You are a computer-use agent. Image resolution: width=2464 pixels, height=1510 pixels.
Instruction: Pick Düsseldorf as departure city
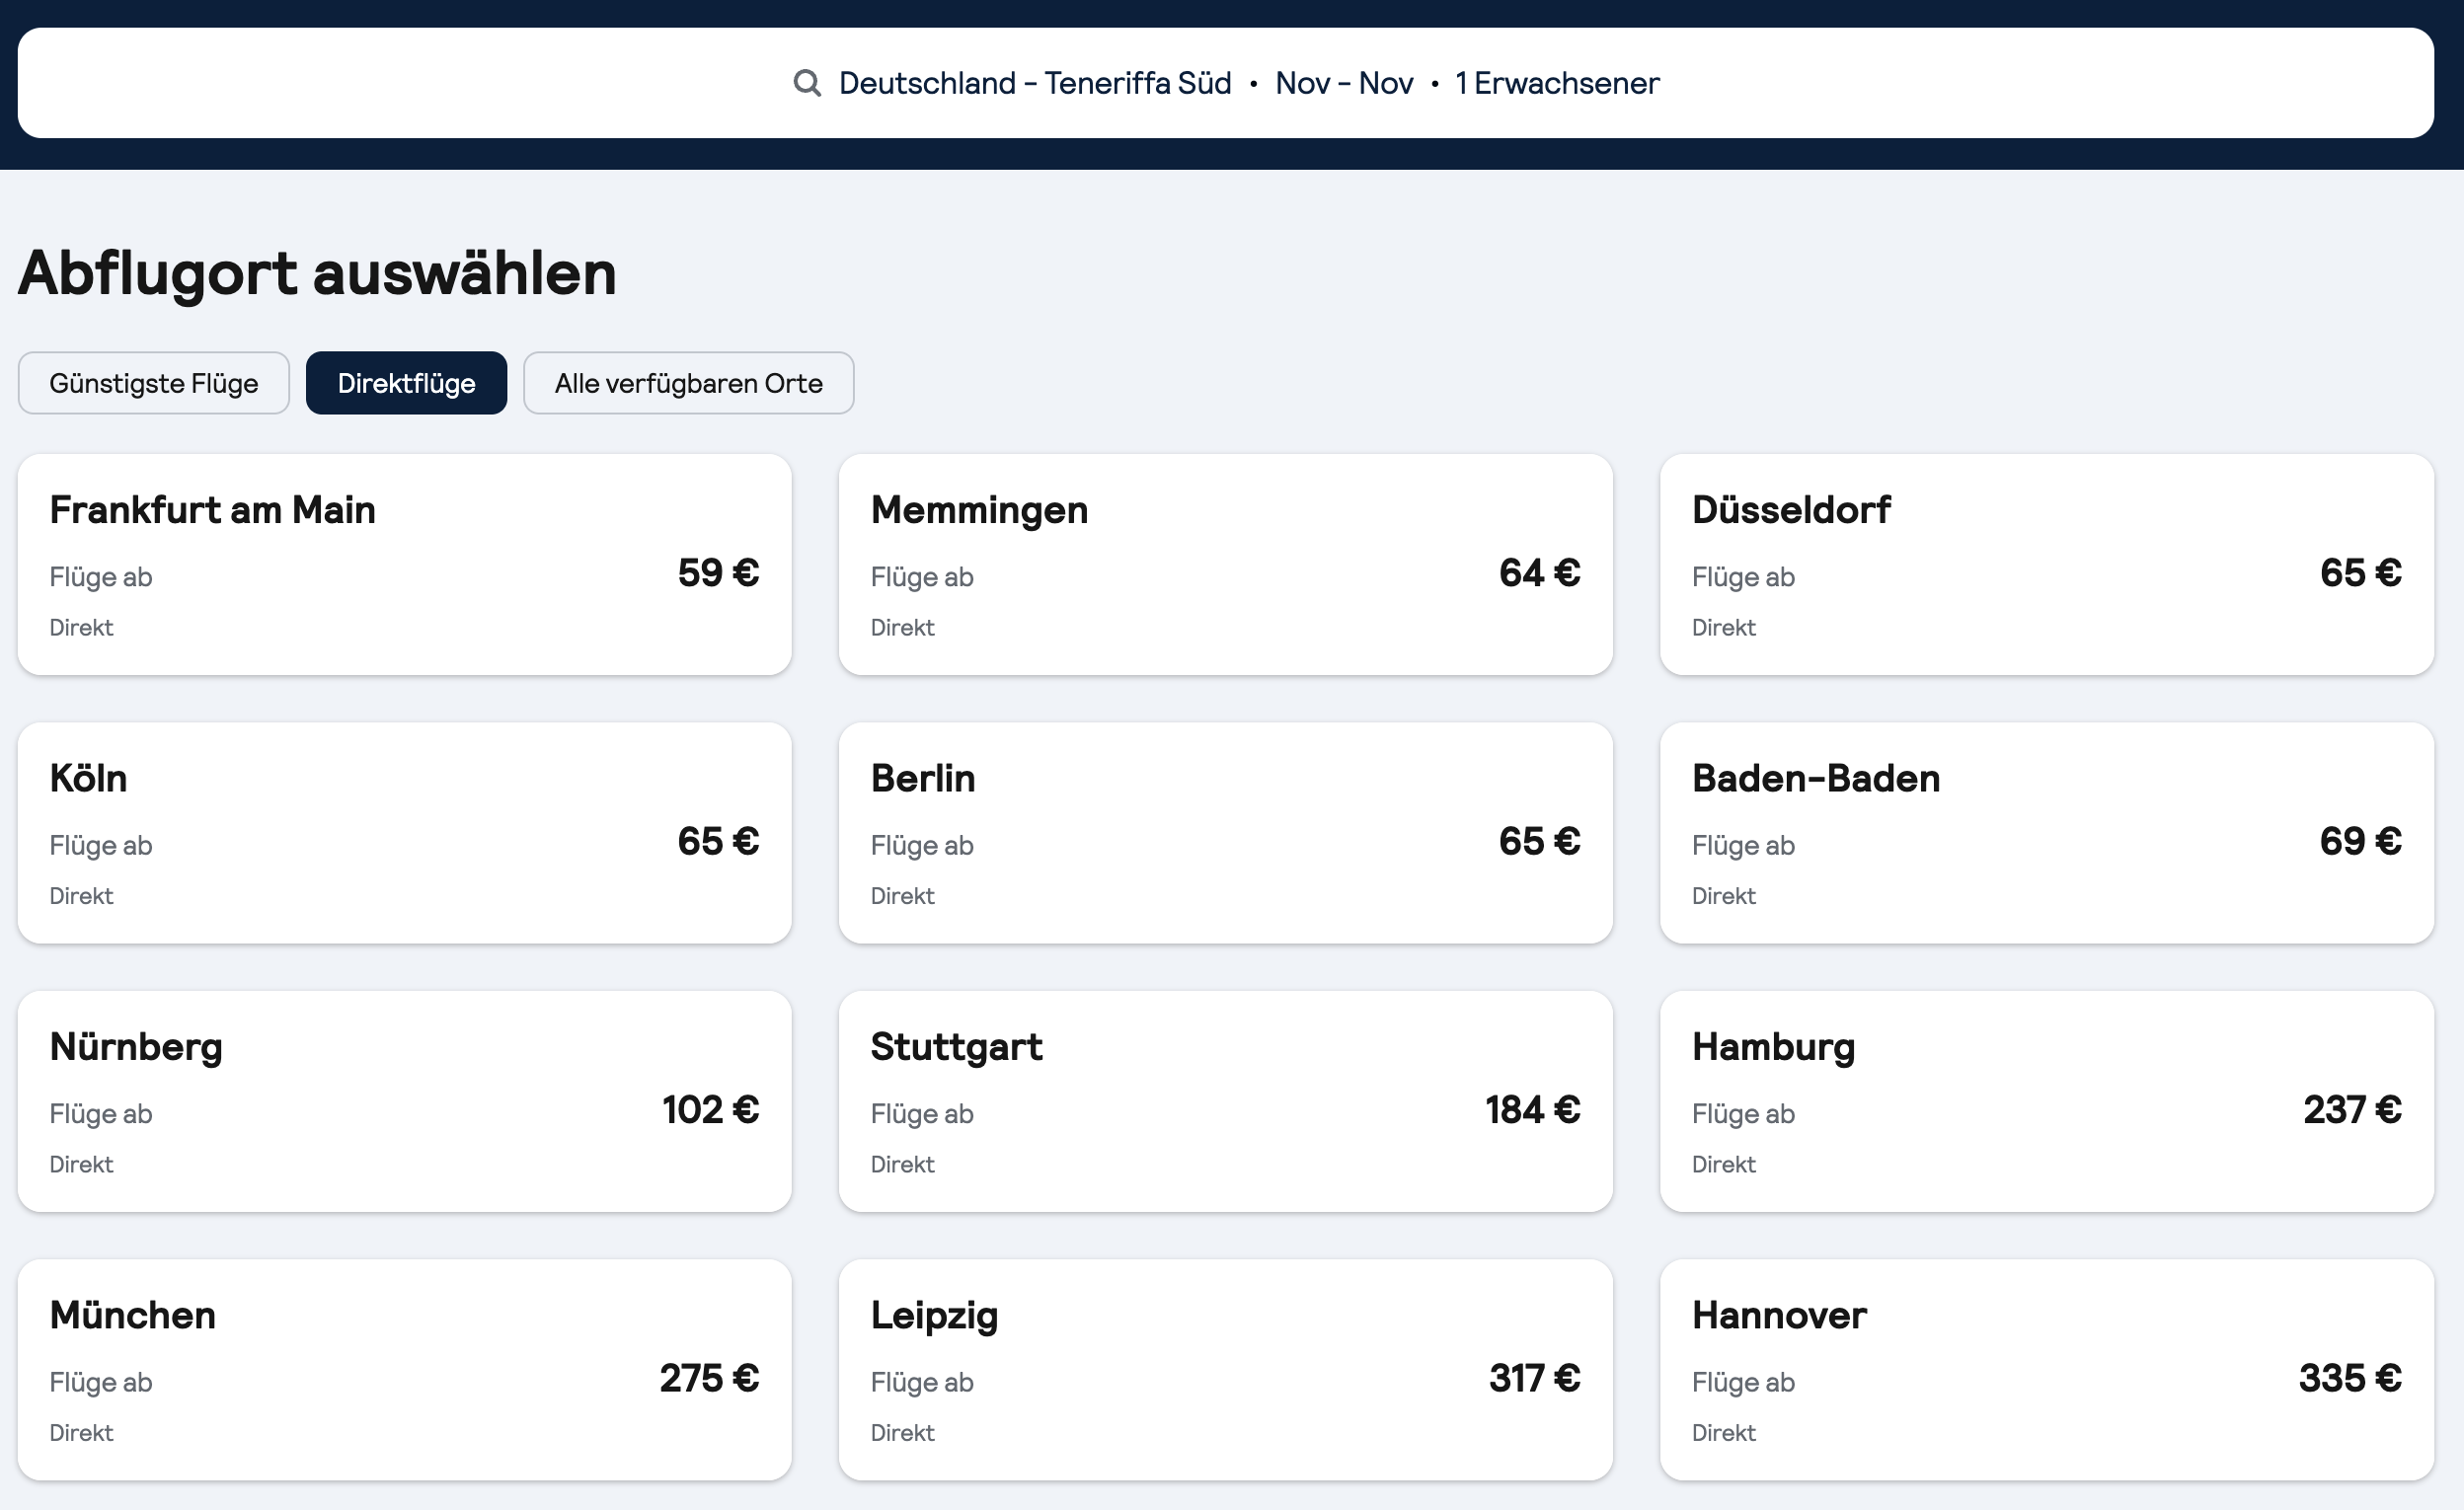pos(2046,565)
